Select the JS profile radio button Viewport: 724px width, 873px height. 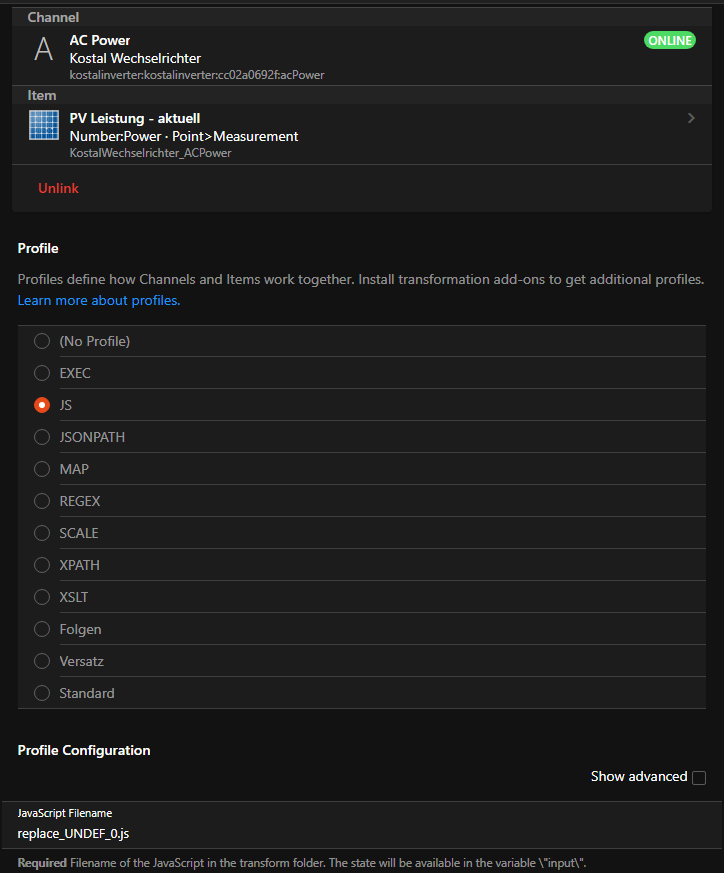tap(42, 405)
